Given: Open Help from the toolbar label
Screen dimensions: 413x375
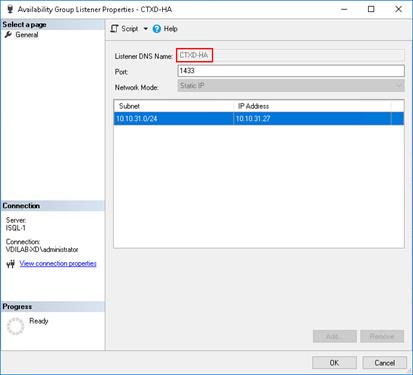Looking at the screenshot, I should (170, 29).
